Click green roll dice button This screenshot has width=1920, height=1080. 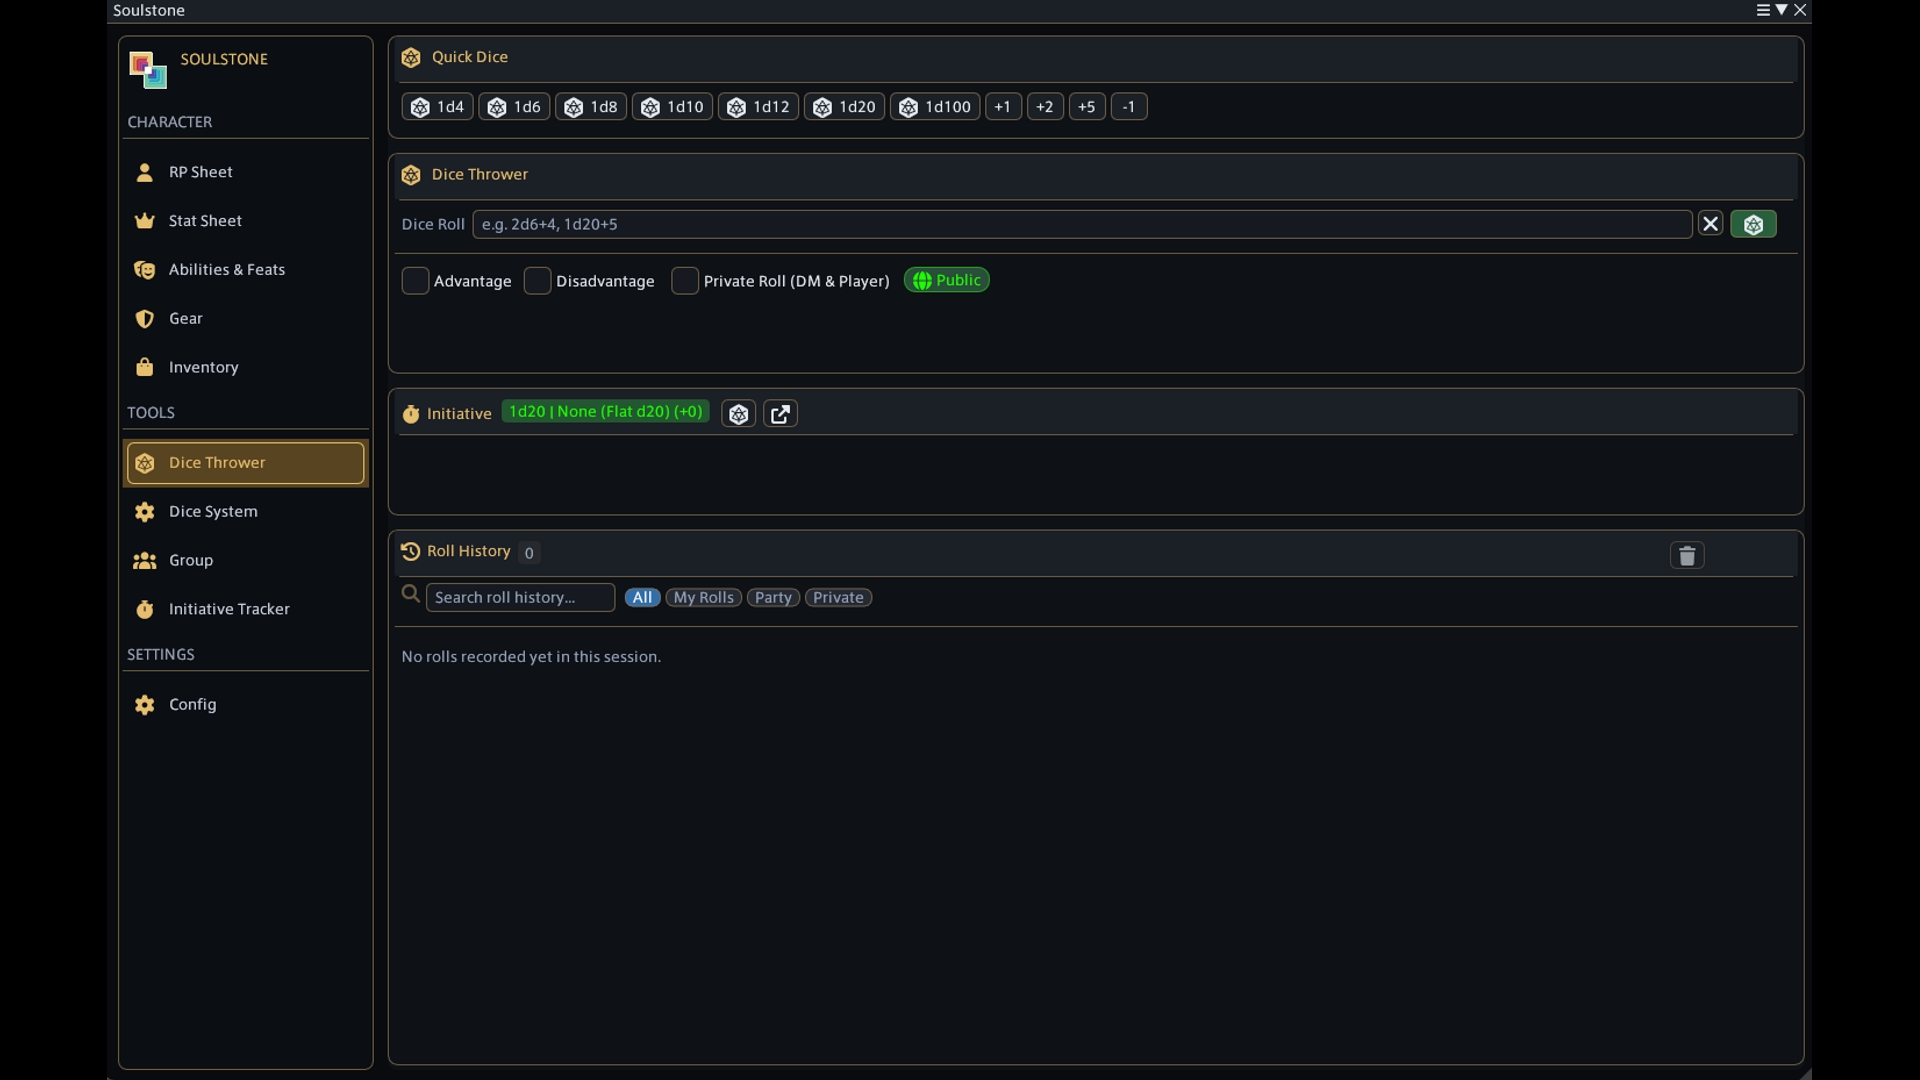1753,224
